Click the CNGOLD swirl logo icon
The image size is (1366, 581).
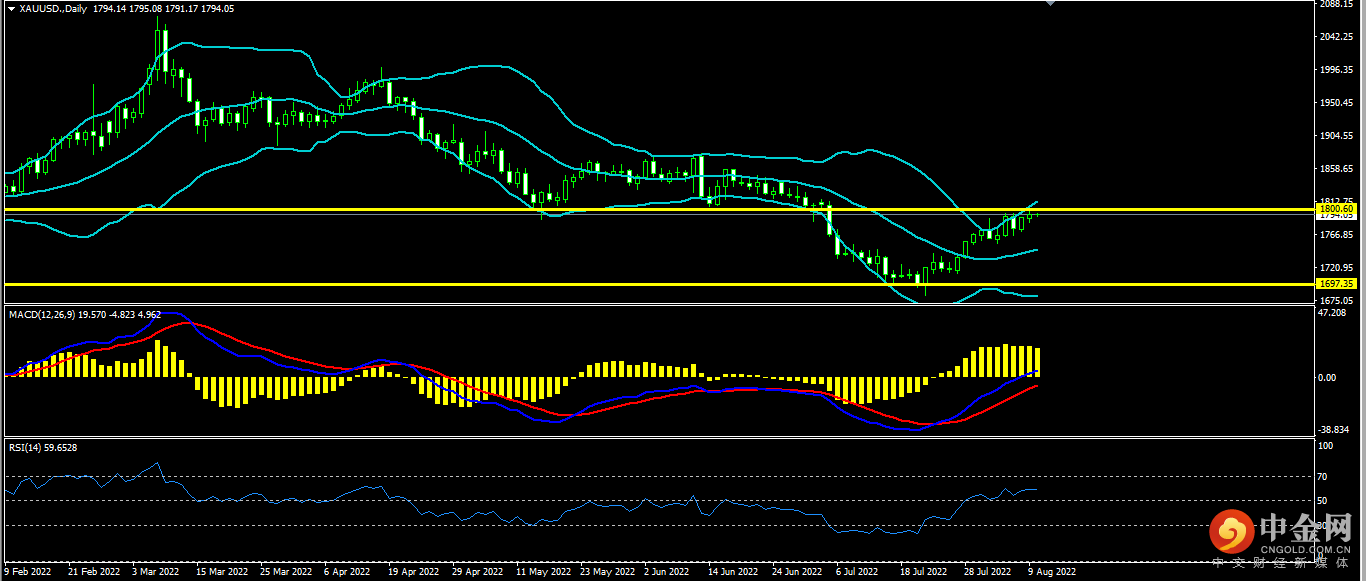[1231, 533]
